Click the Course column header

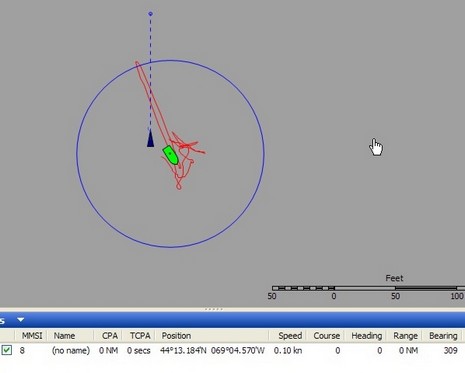pos(326,335)
